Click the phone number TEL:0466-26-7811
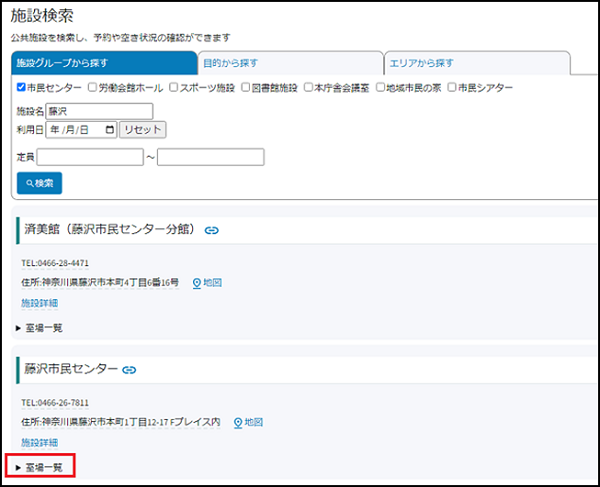The height and width of the screenshot is (487, 600). (55, 403)
